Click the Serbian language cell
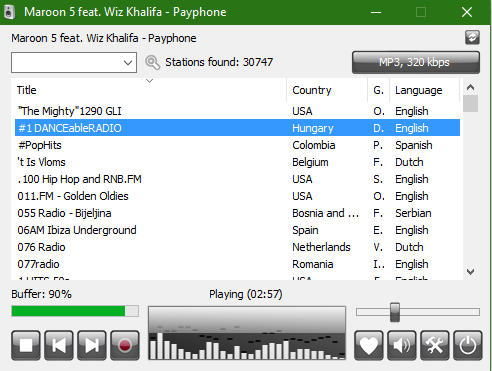492x371 pixels. (413, 213)
